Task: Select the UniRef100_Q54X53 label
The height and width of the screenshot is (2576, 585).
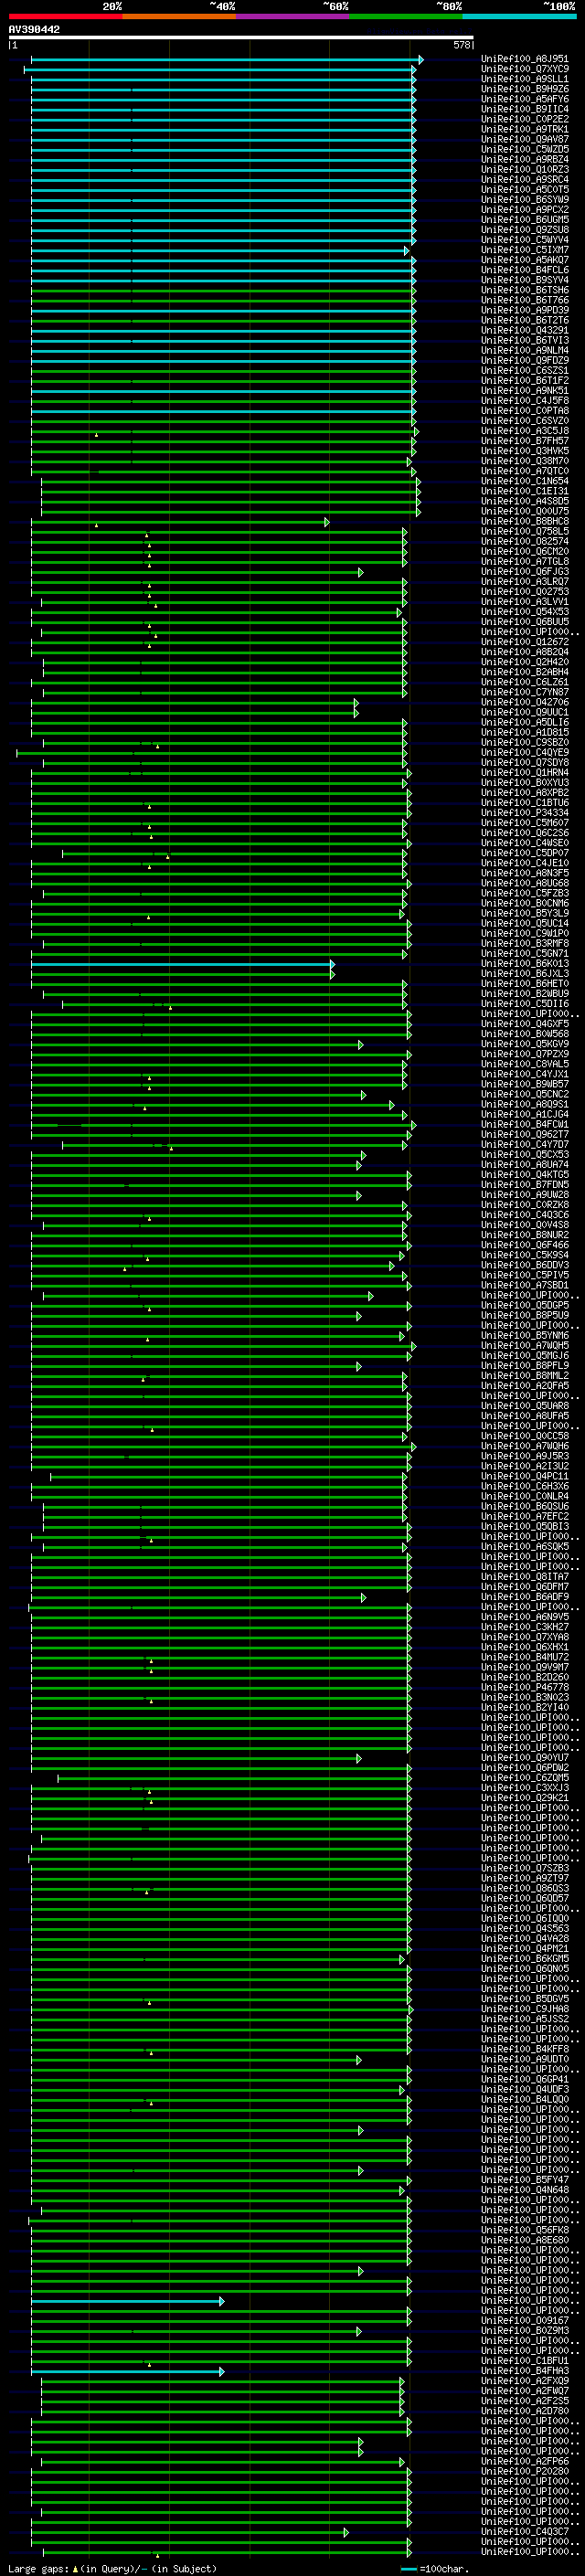Action: 525,612
